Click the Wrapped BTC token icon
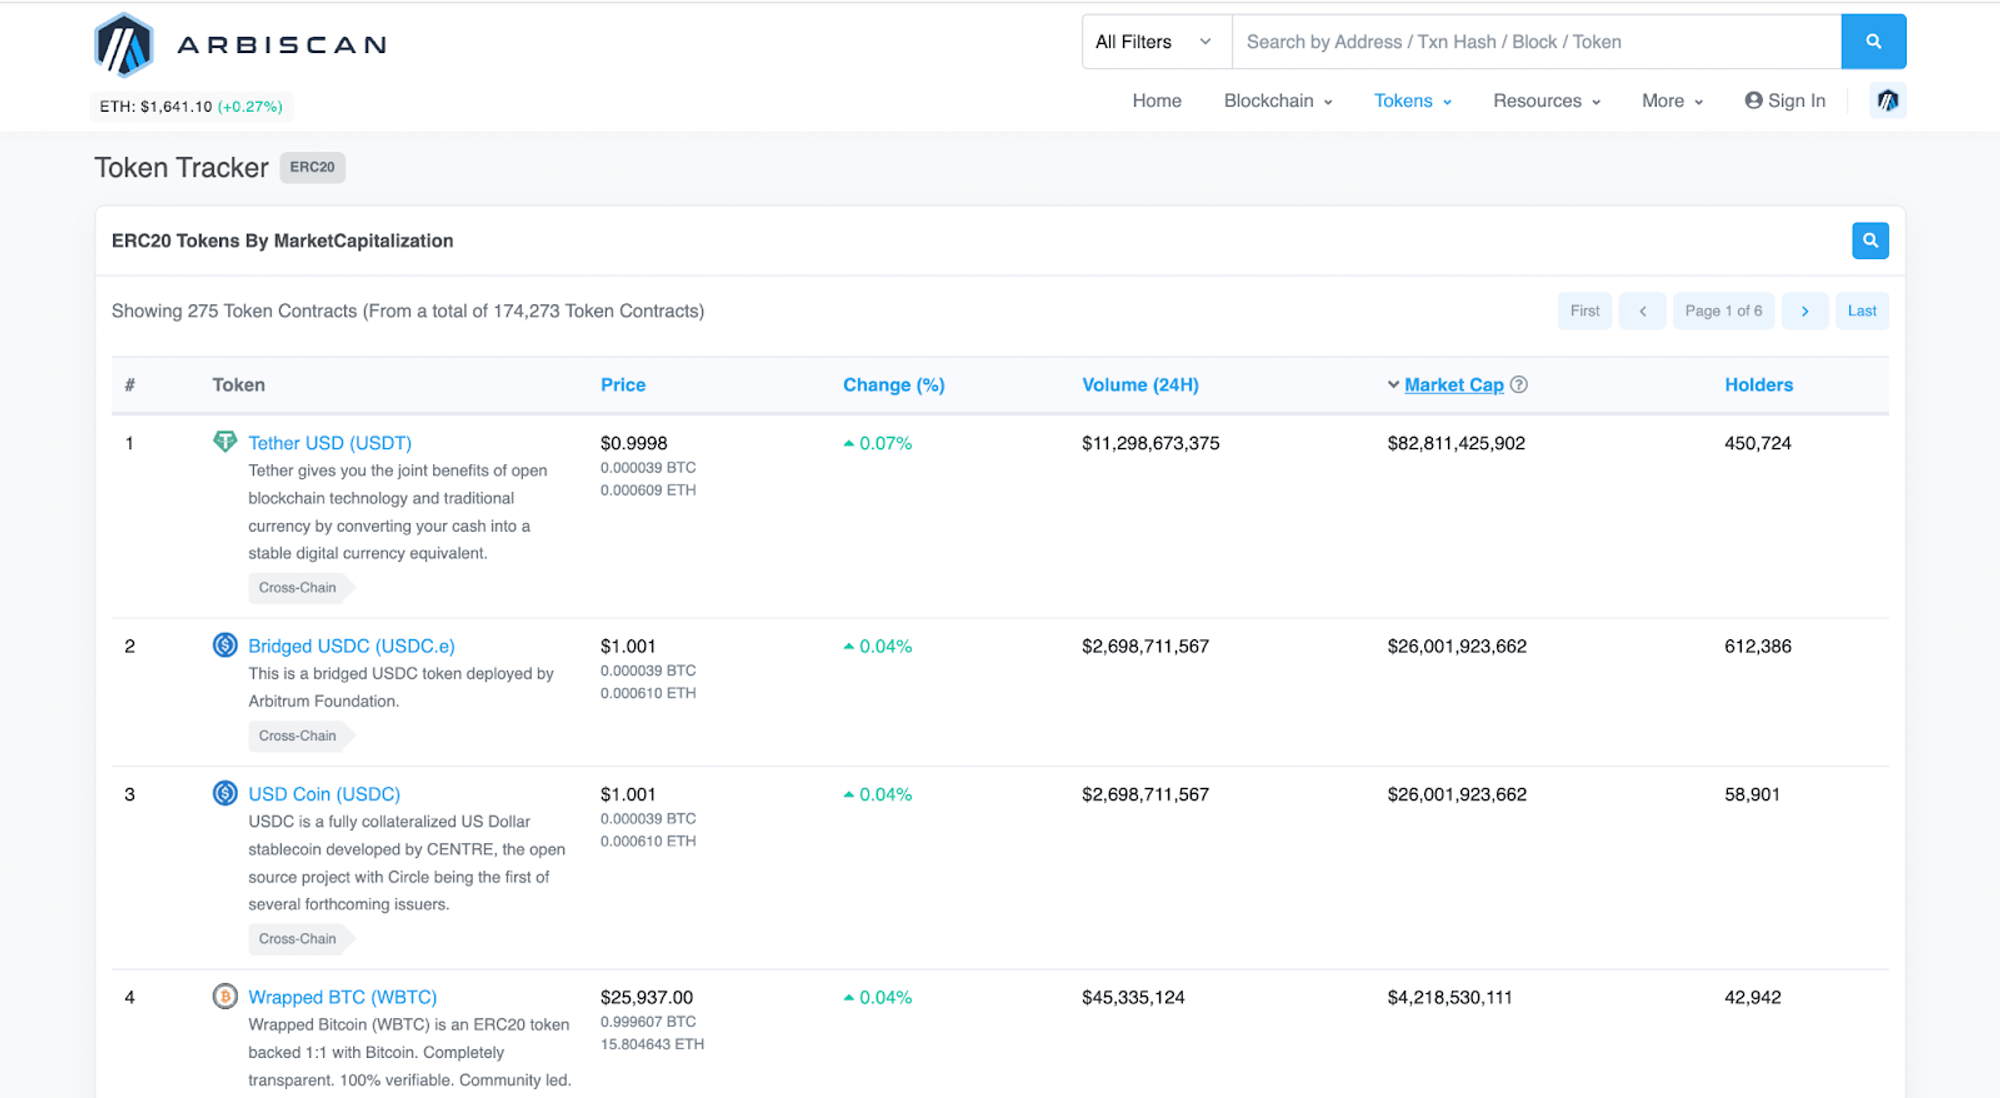The image size is (2000, 1098). pyautogui.click(x=225, y=996)
